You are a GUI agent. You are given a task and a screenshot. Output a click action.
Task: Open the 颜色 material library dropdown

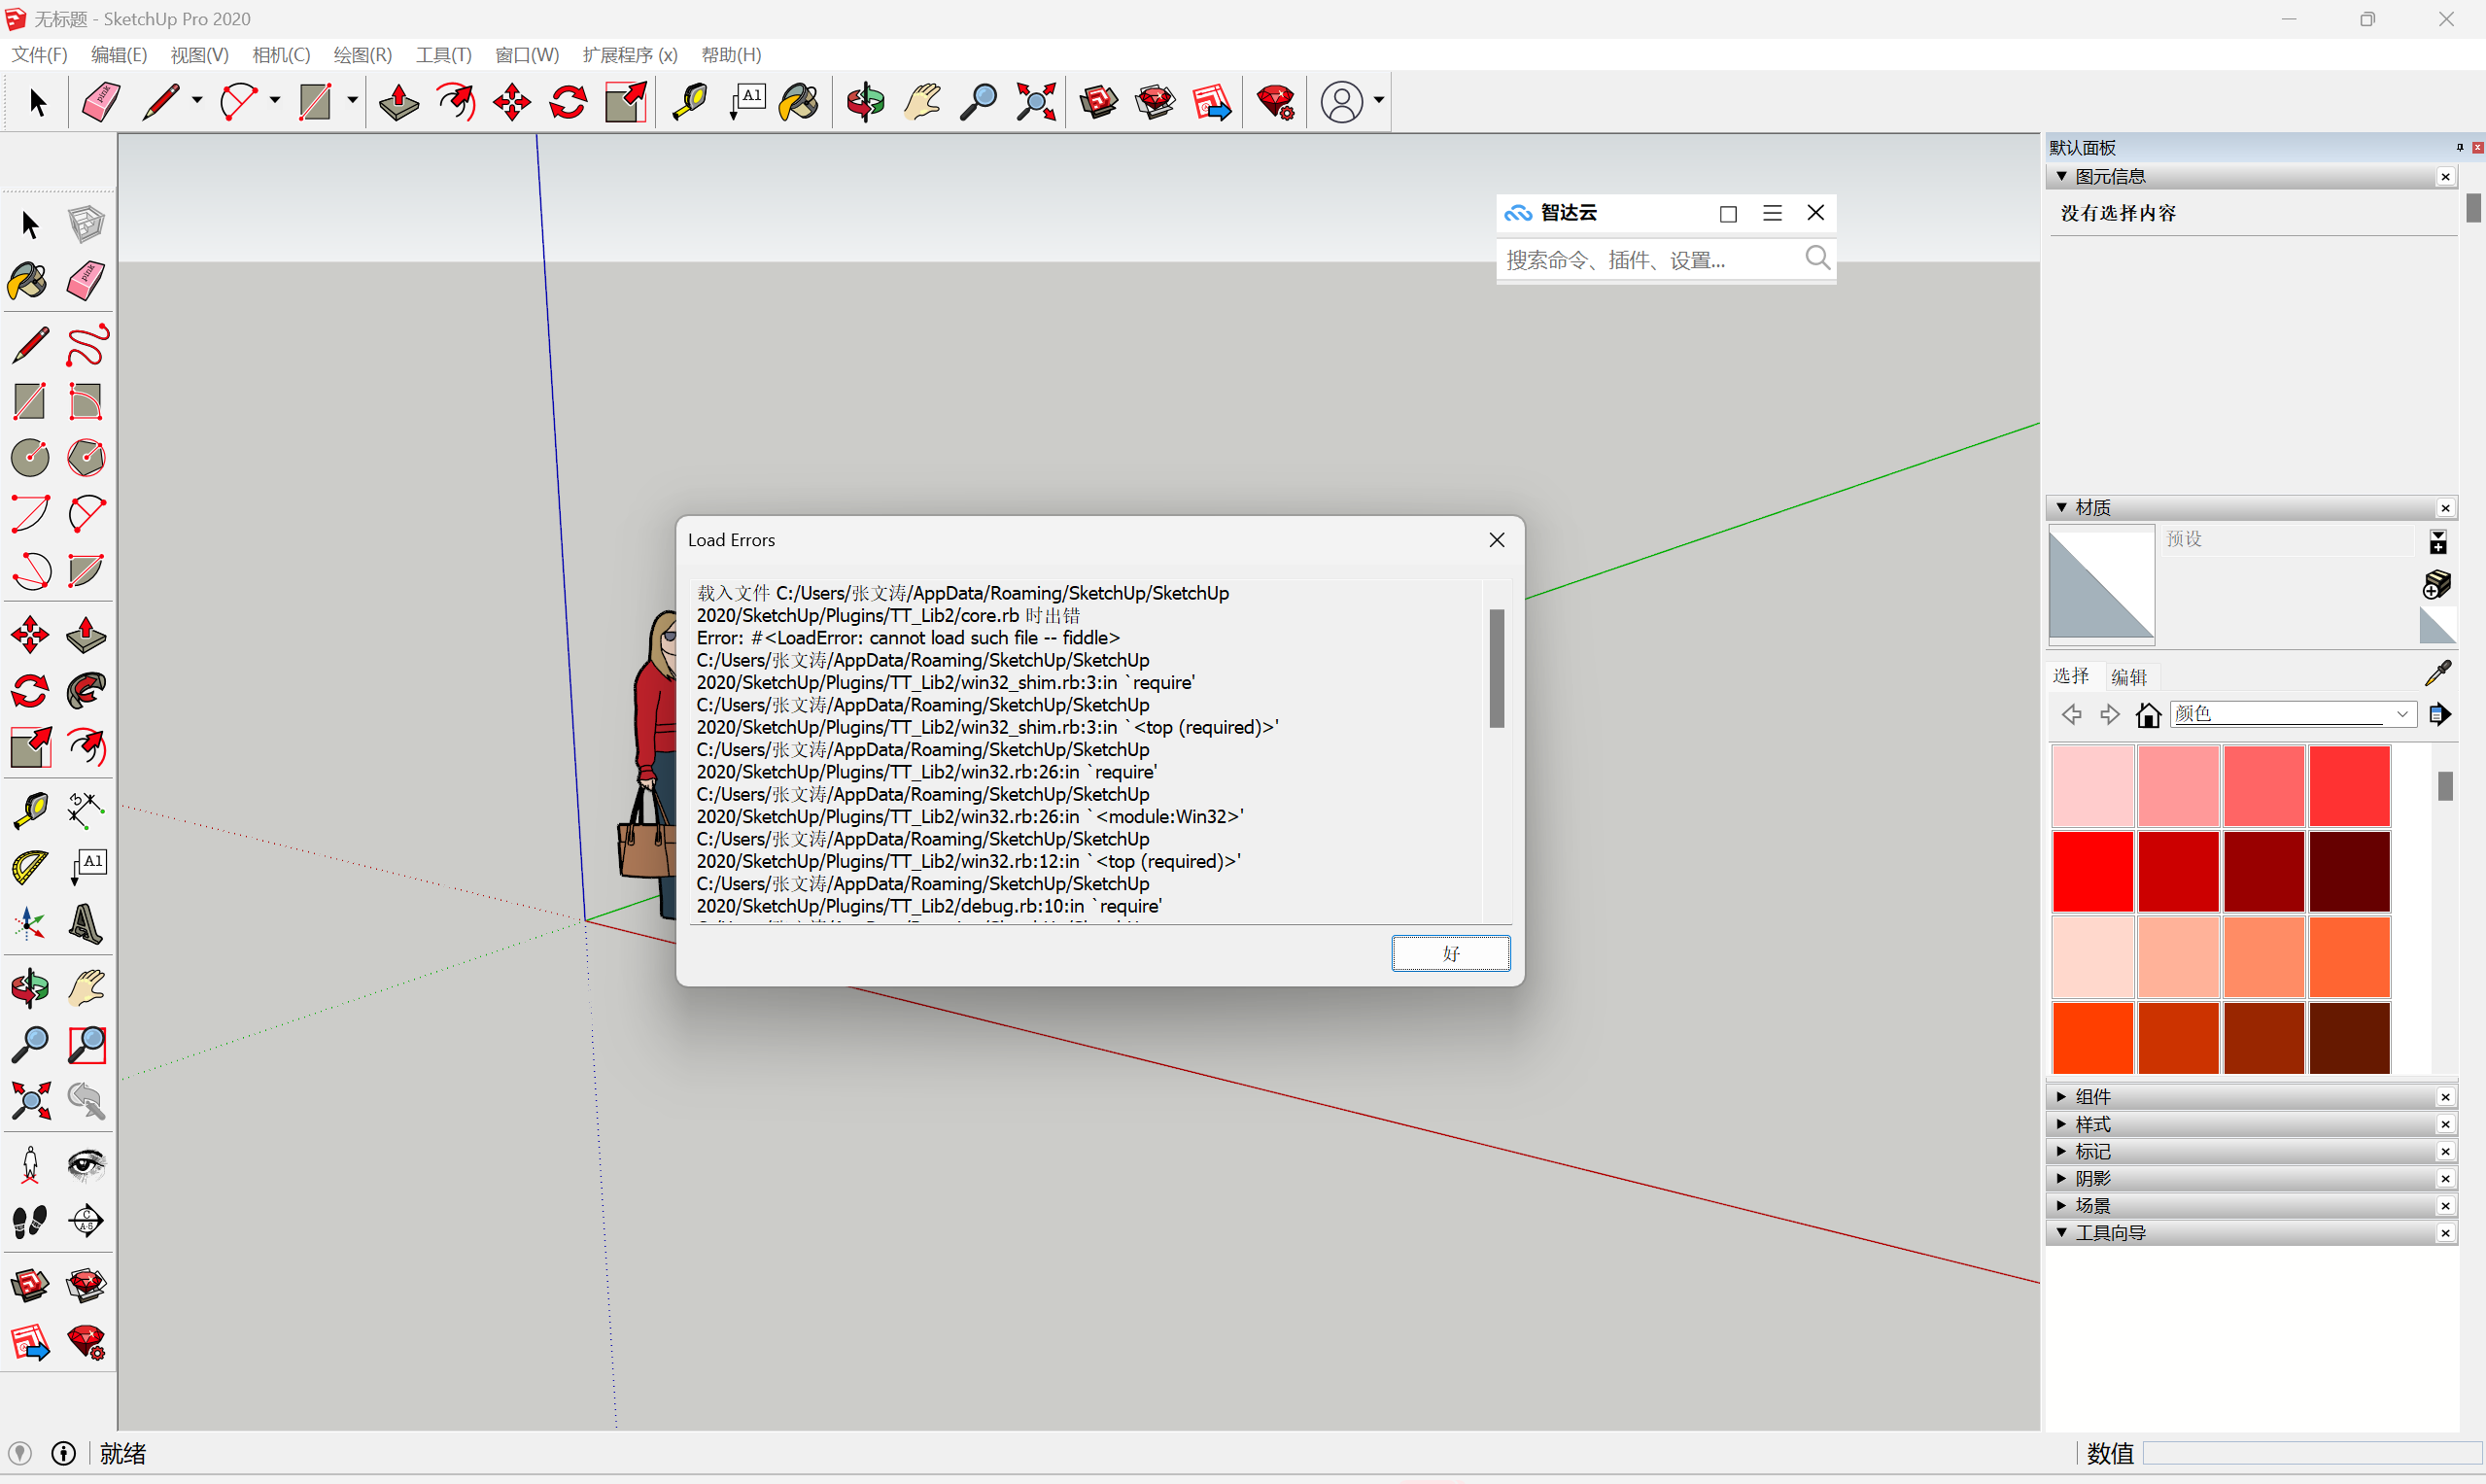tap(2401, 714)
